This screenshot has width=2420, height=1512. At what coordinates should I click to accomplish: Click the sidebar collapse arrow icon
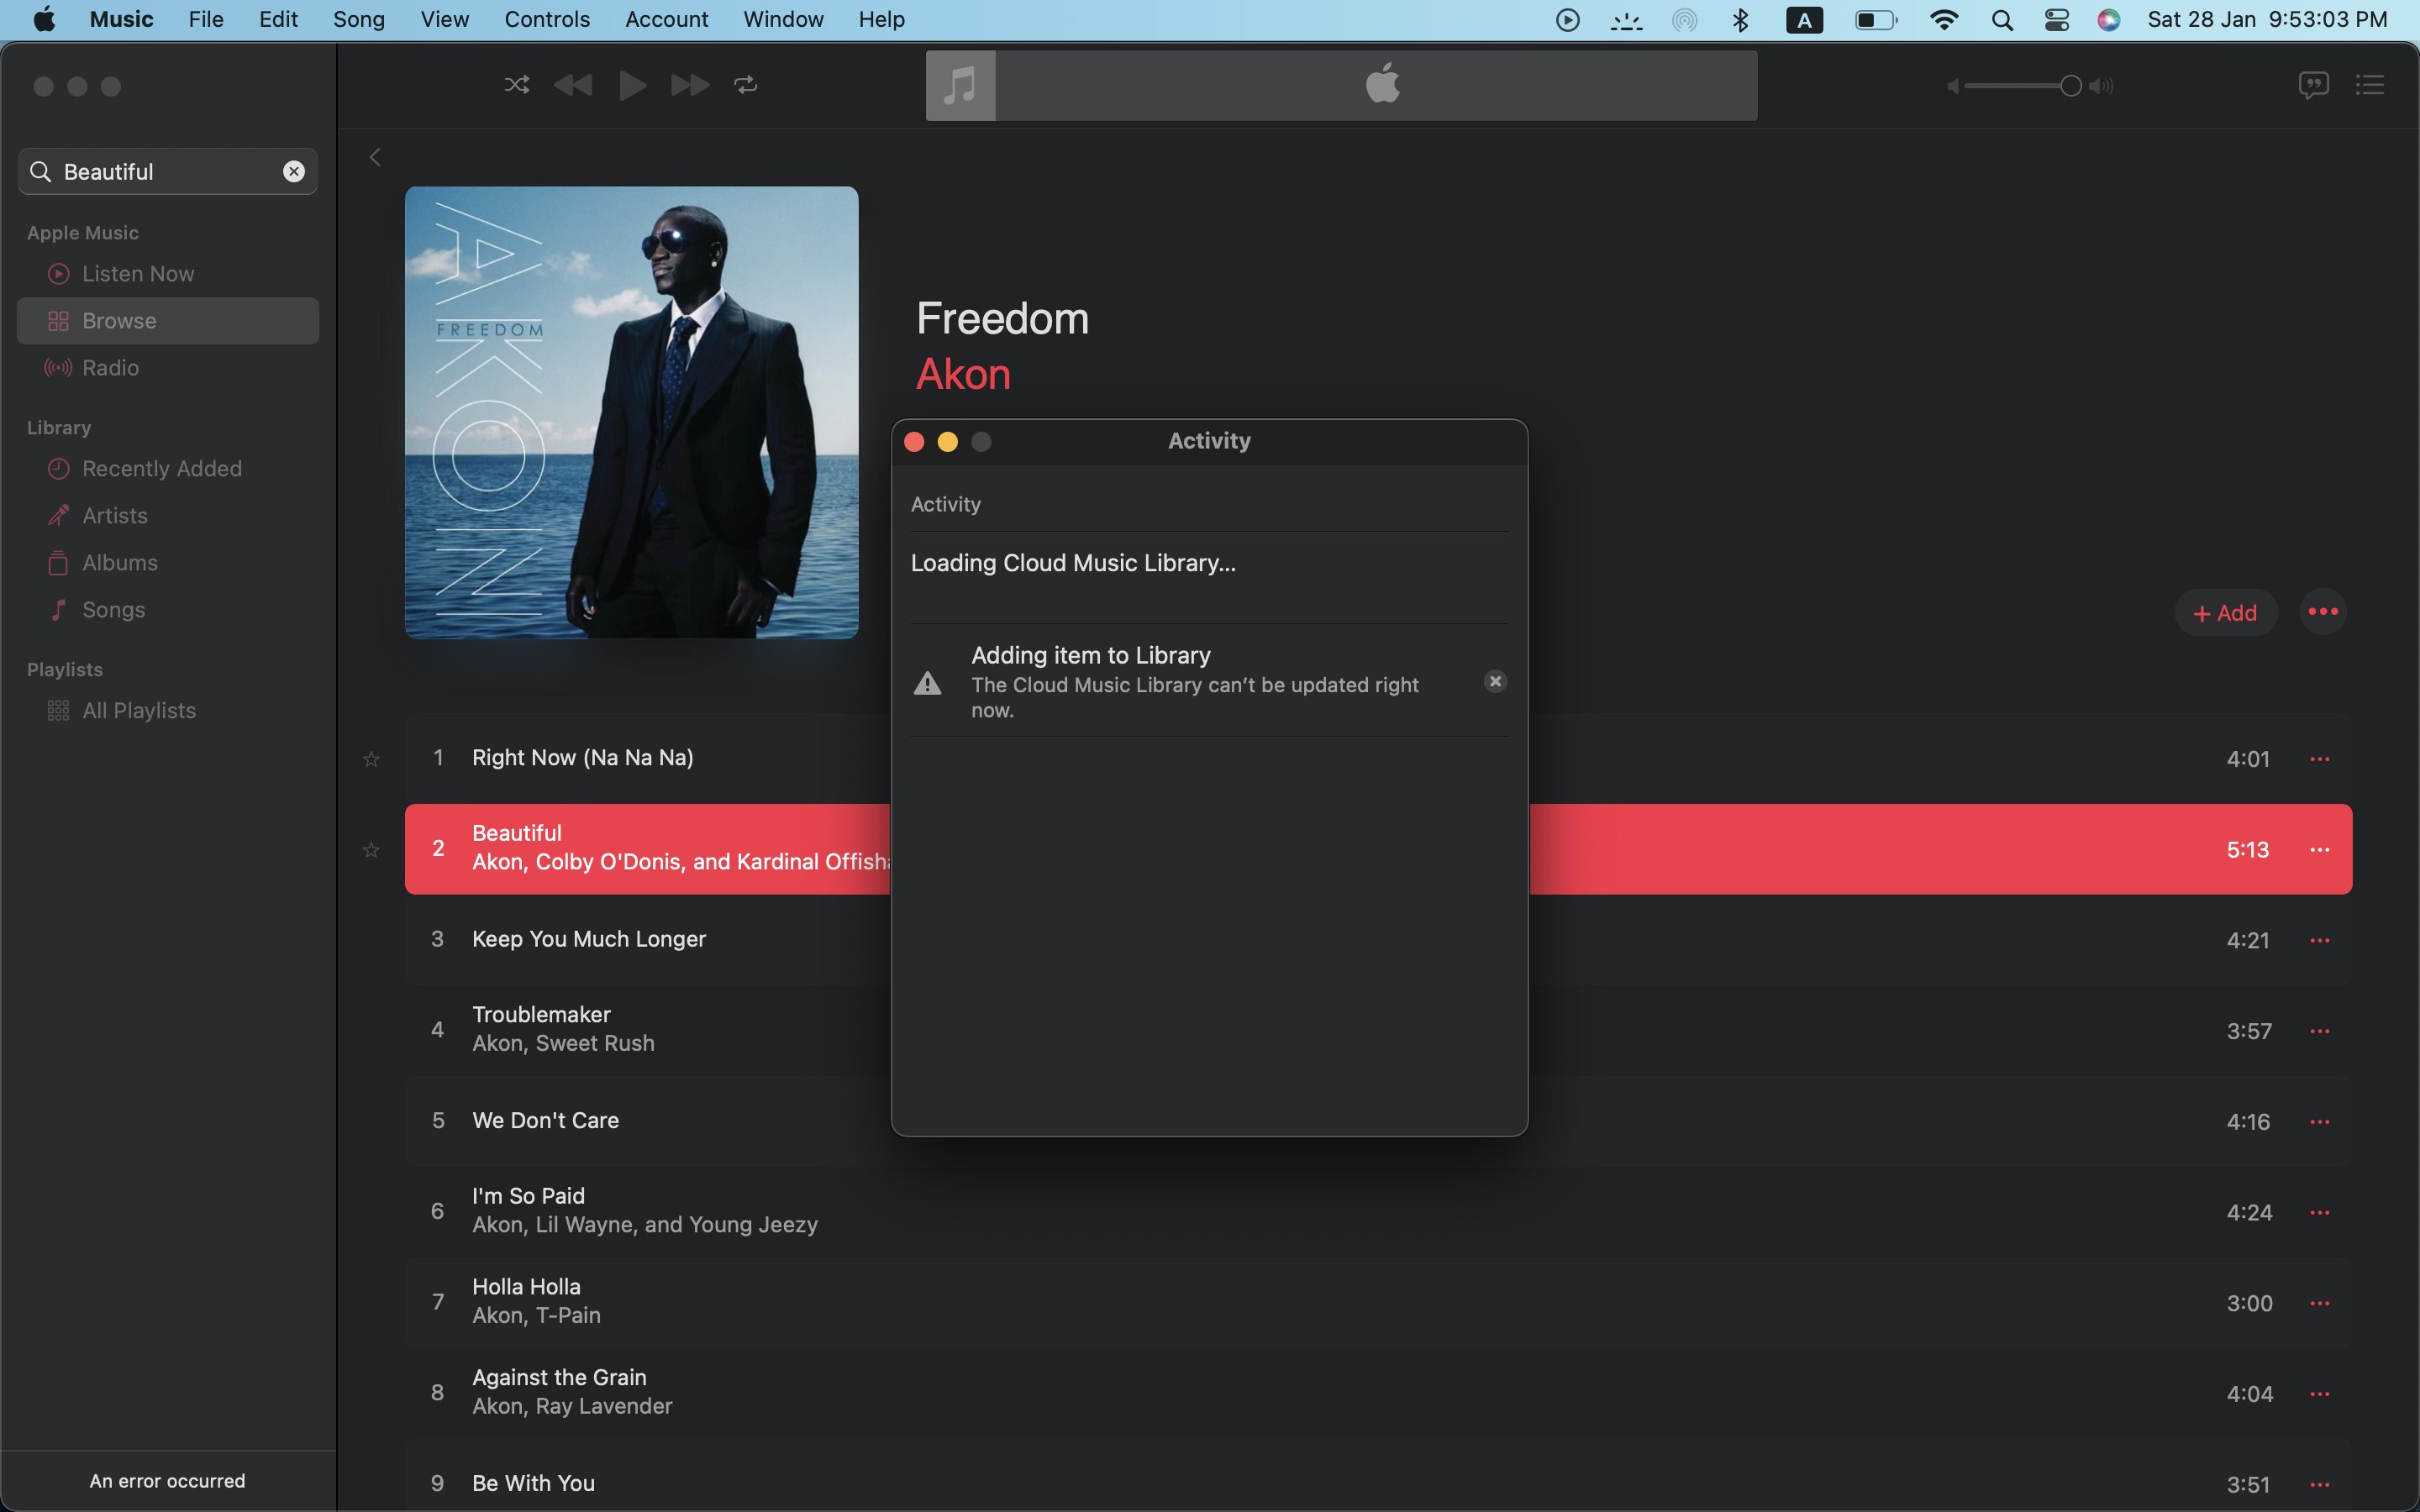click(375, 157)
